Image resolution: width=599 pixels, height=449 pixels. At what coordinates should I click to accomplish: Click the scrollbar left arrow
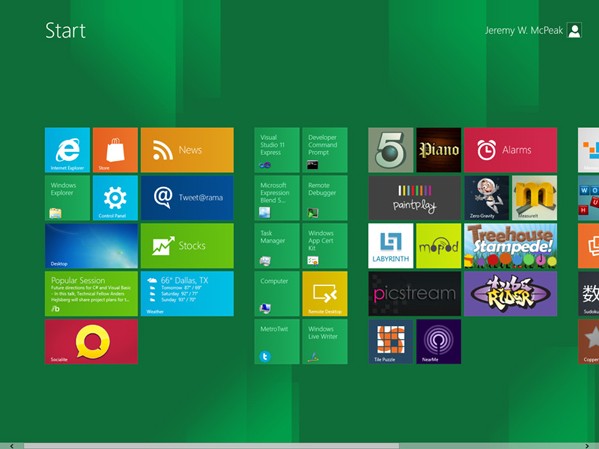pyautogui.click(x=12, y=446)
